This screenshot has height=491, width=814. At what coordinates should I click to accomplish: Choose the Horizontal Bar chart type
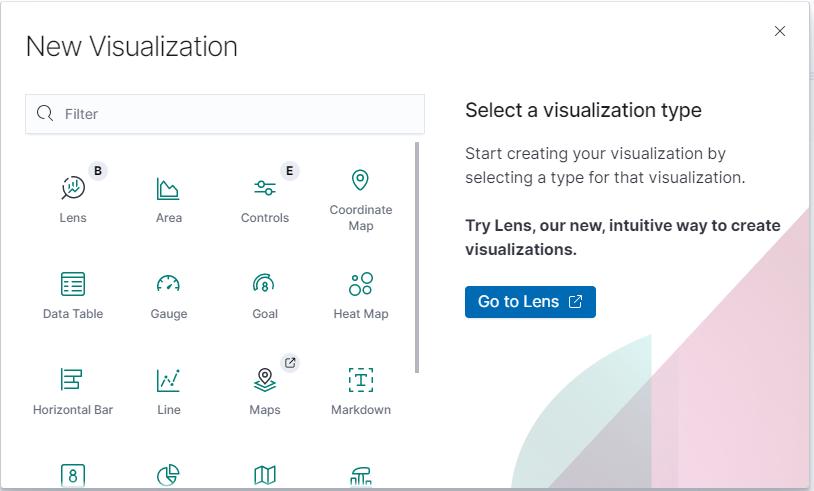(73, 388)
